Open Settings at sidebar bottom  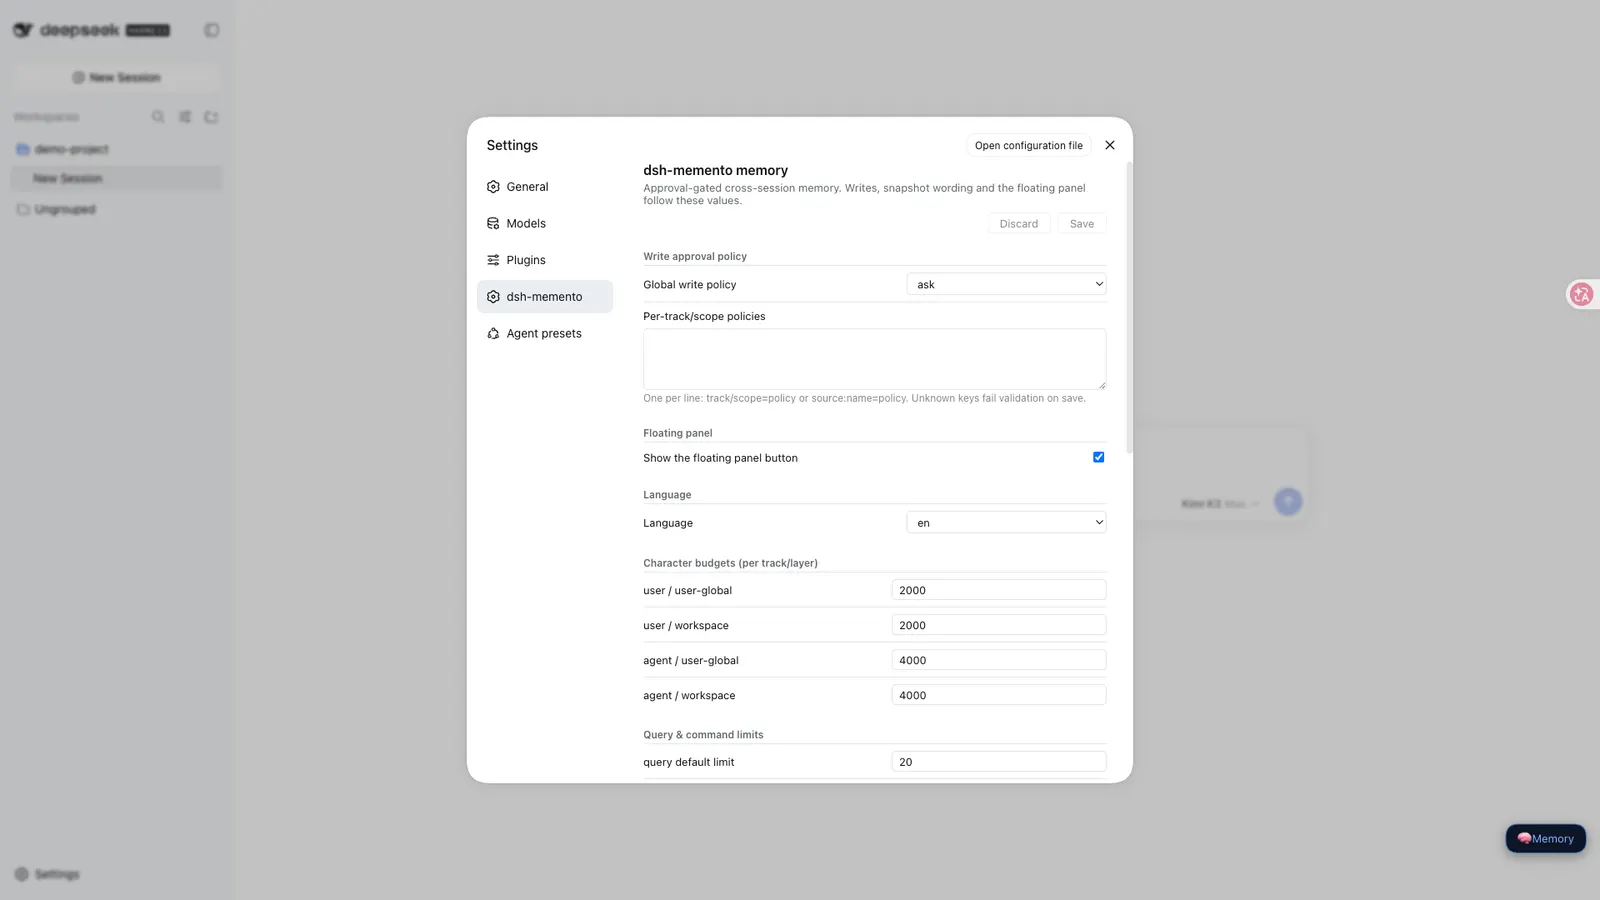(47, 874)
